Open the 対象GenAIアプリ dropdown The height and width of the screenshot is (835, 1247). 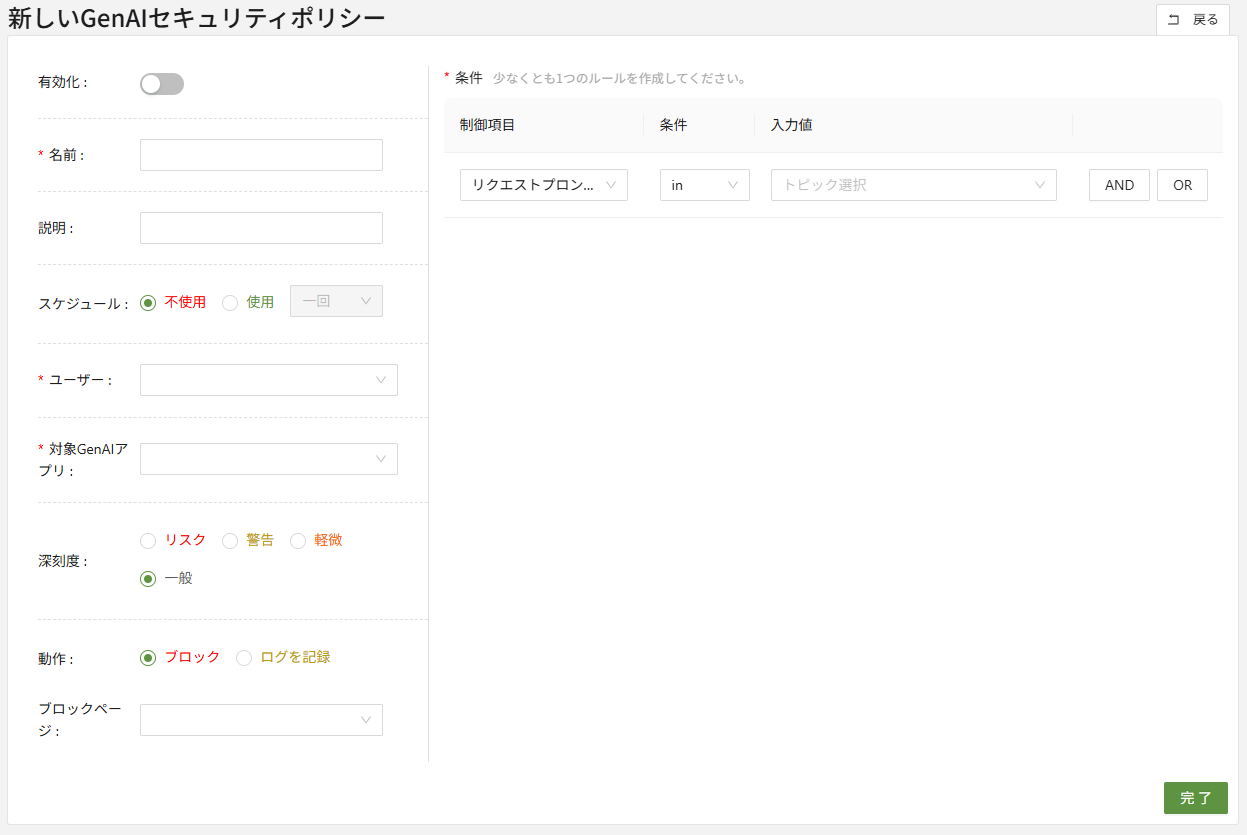[268, 459]
